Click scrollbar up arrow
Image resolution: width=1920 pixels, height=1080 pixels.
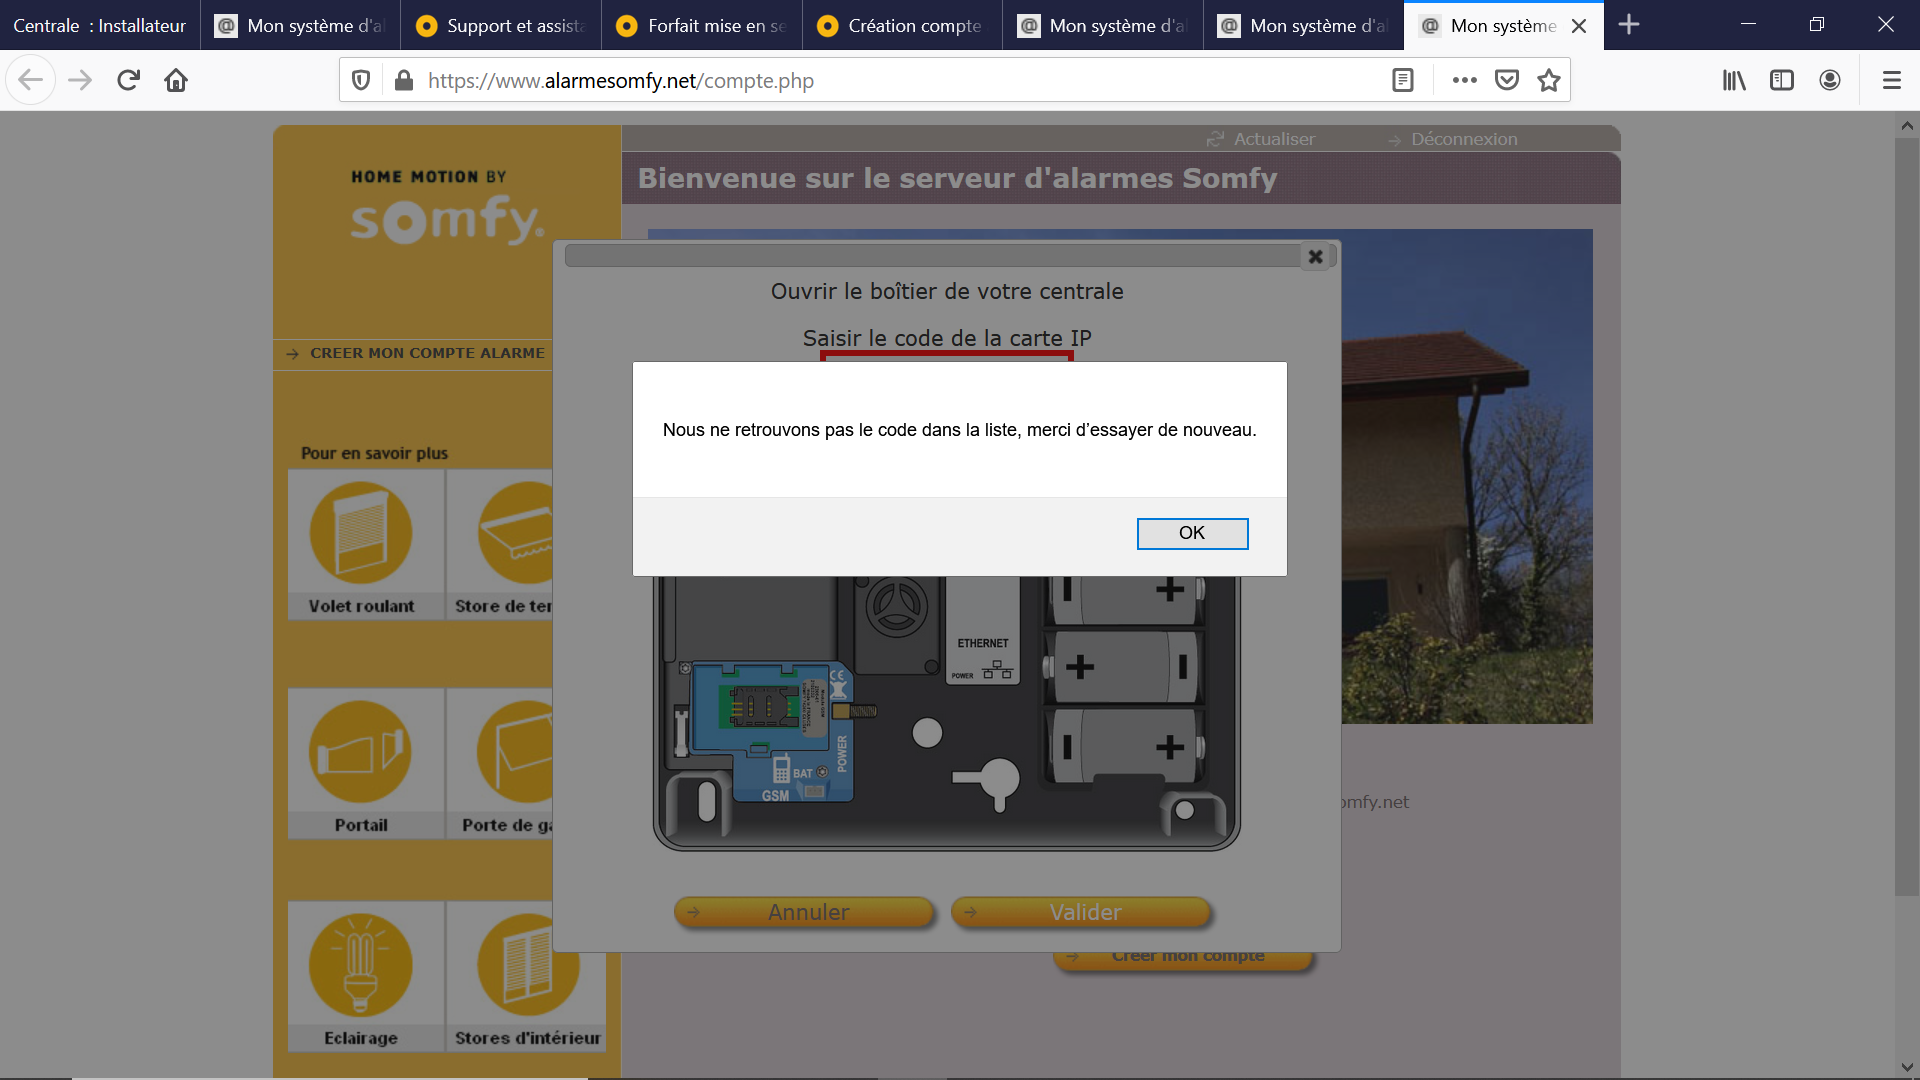coord(1907,126)
